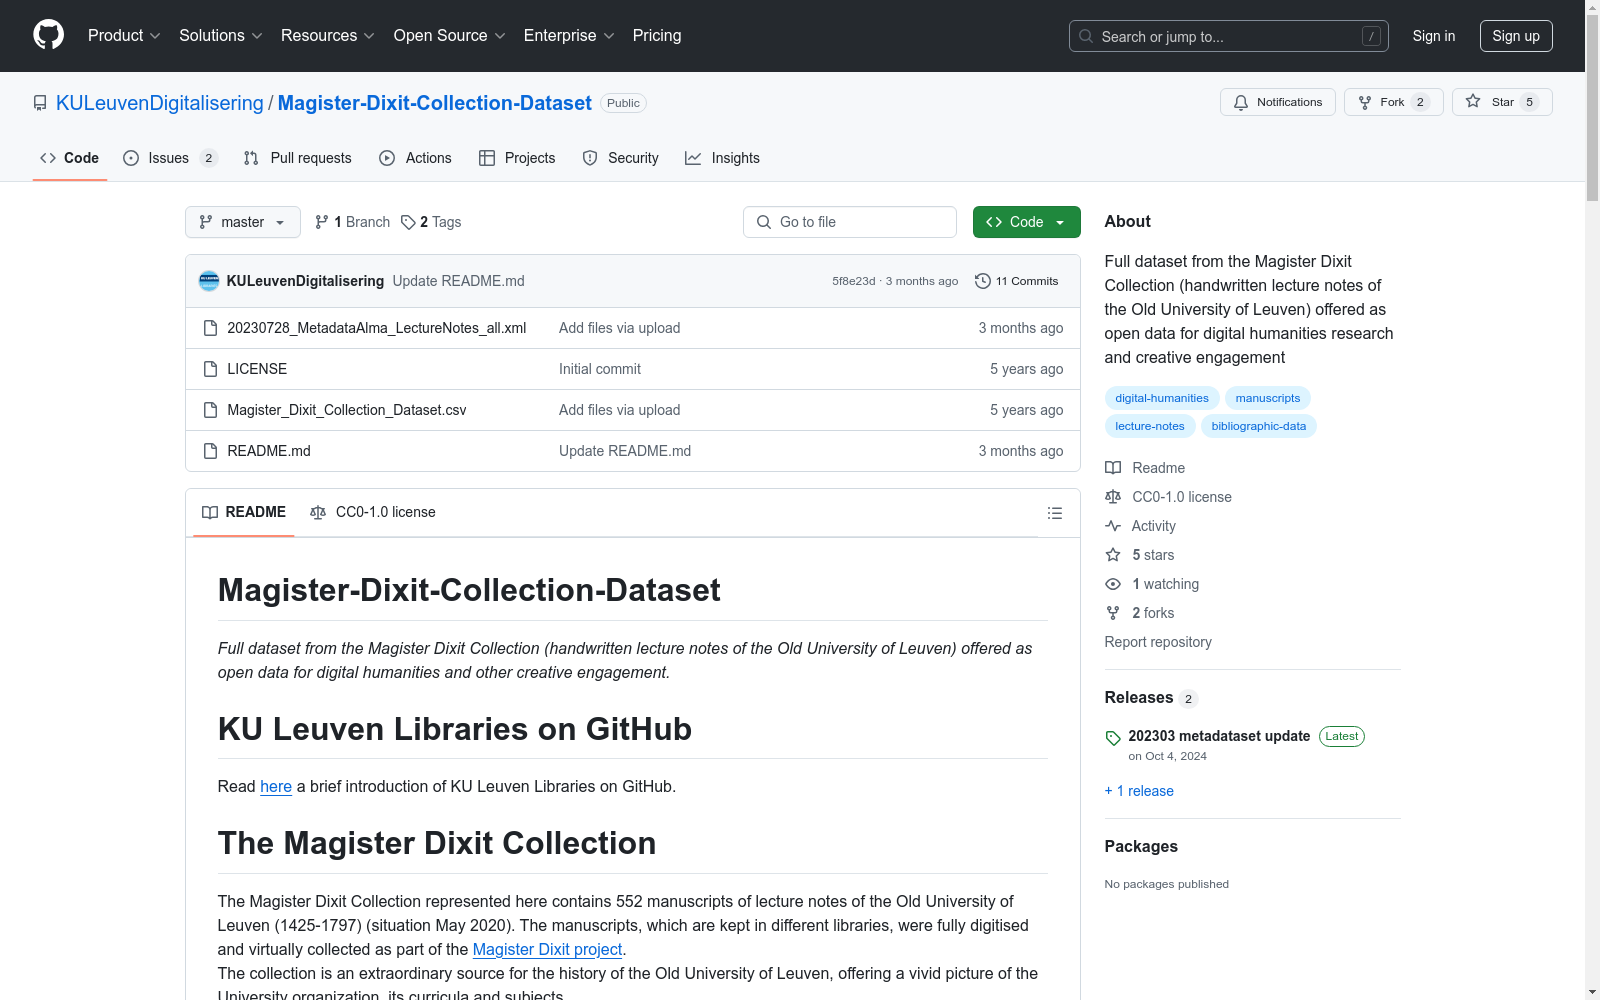View the 2 forks list

coord(1140,613)
